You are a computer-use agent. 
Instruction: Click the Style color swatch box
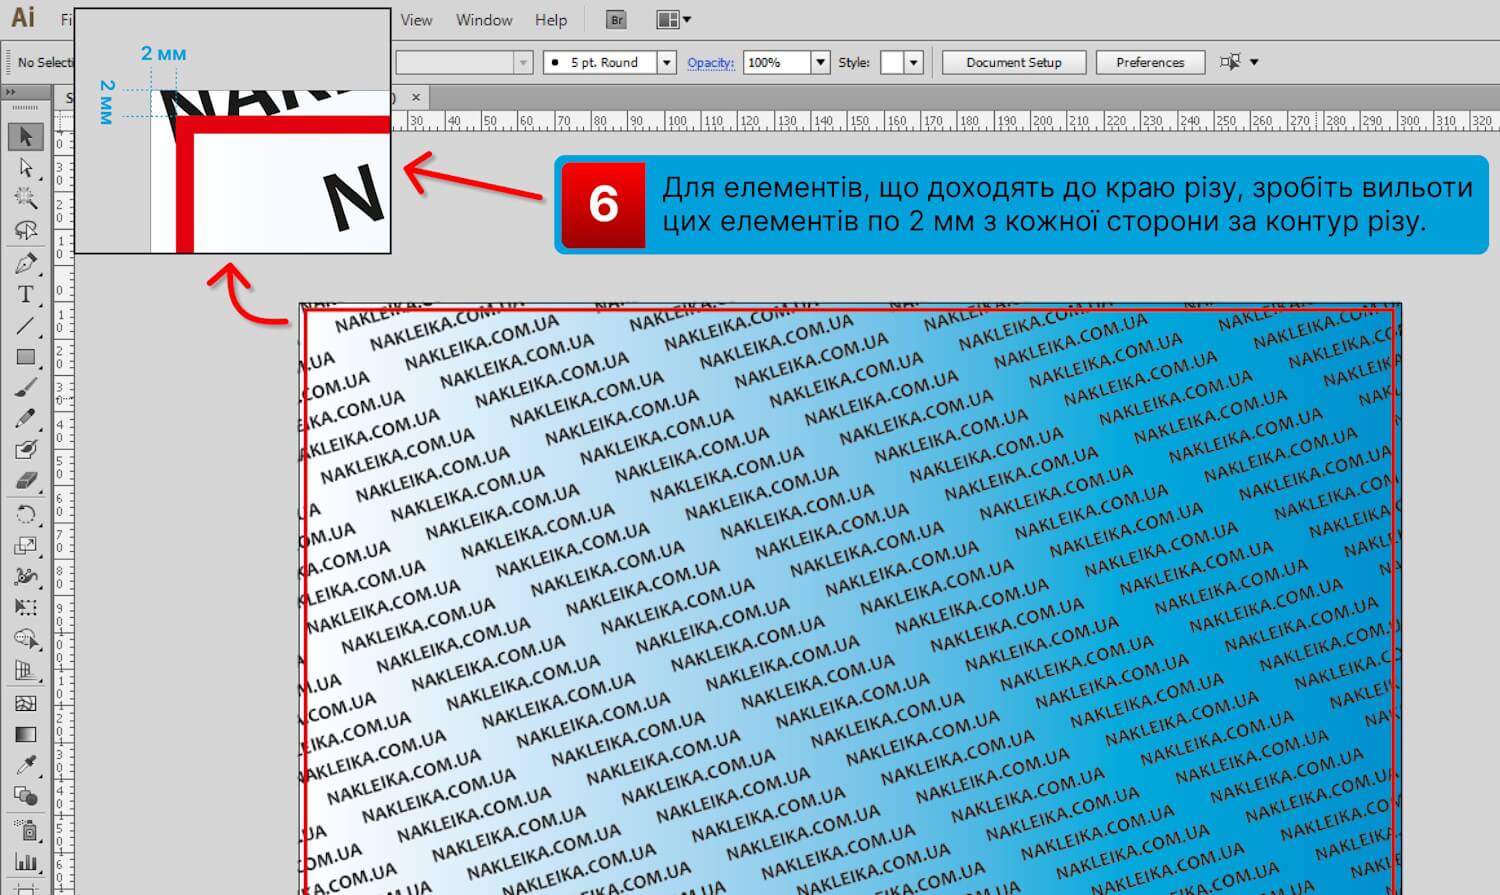tap(892, 62)
